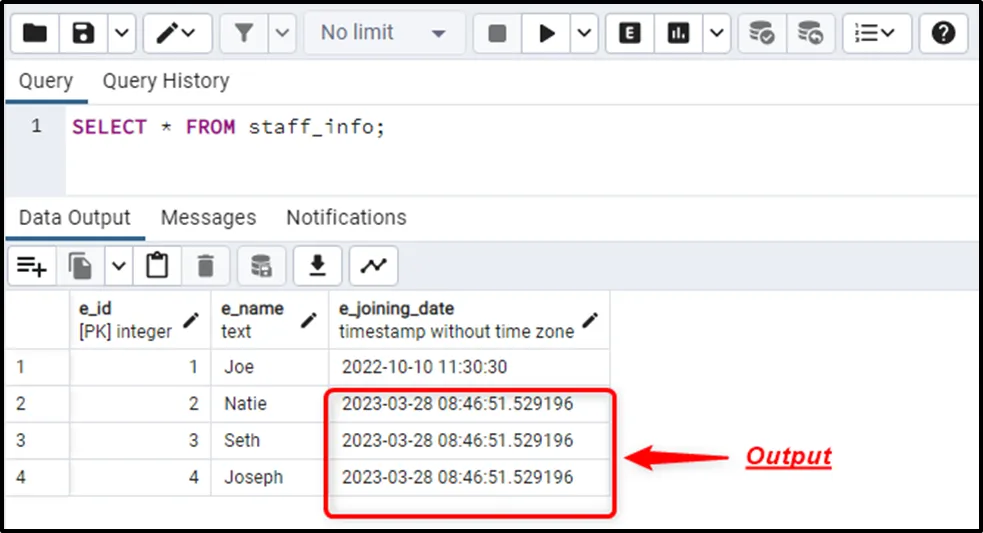This screenshot has width=983, height=533.
Task: Click the cell containing Joseph
Action: pyautogui.click(x=253, y=477)
